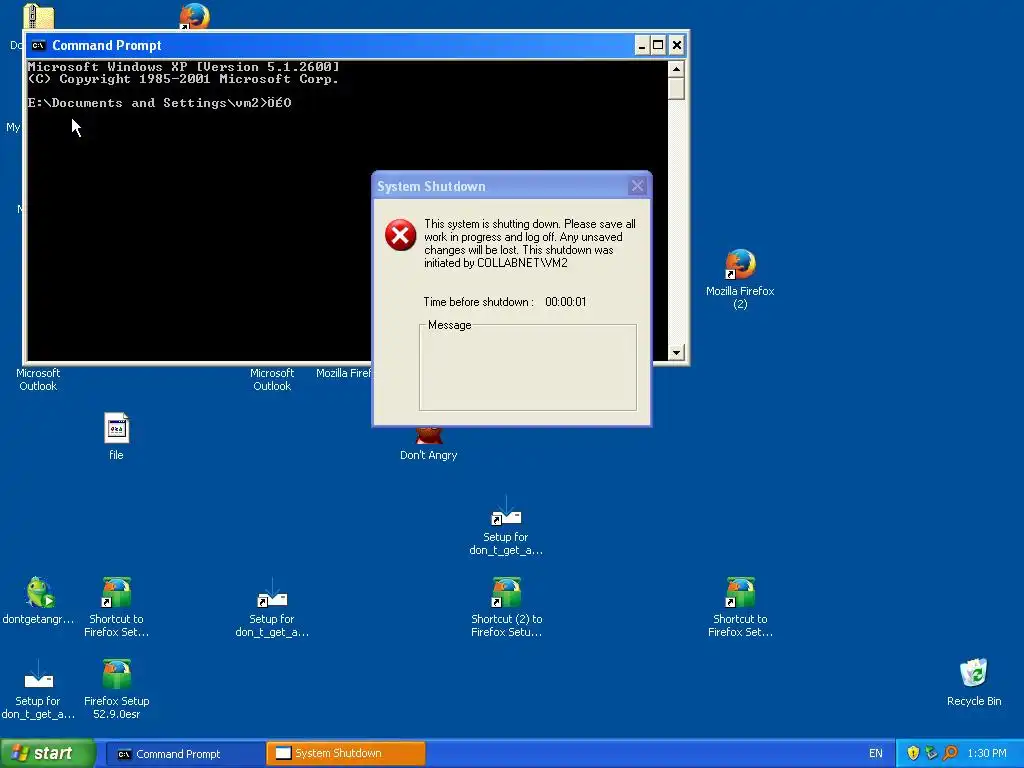The image size is (1024, 768).
Task: Select dontgetangr... frog icon
Action: [39, 592]
